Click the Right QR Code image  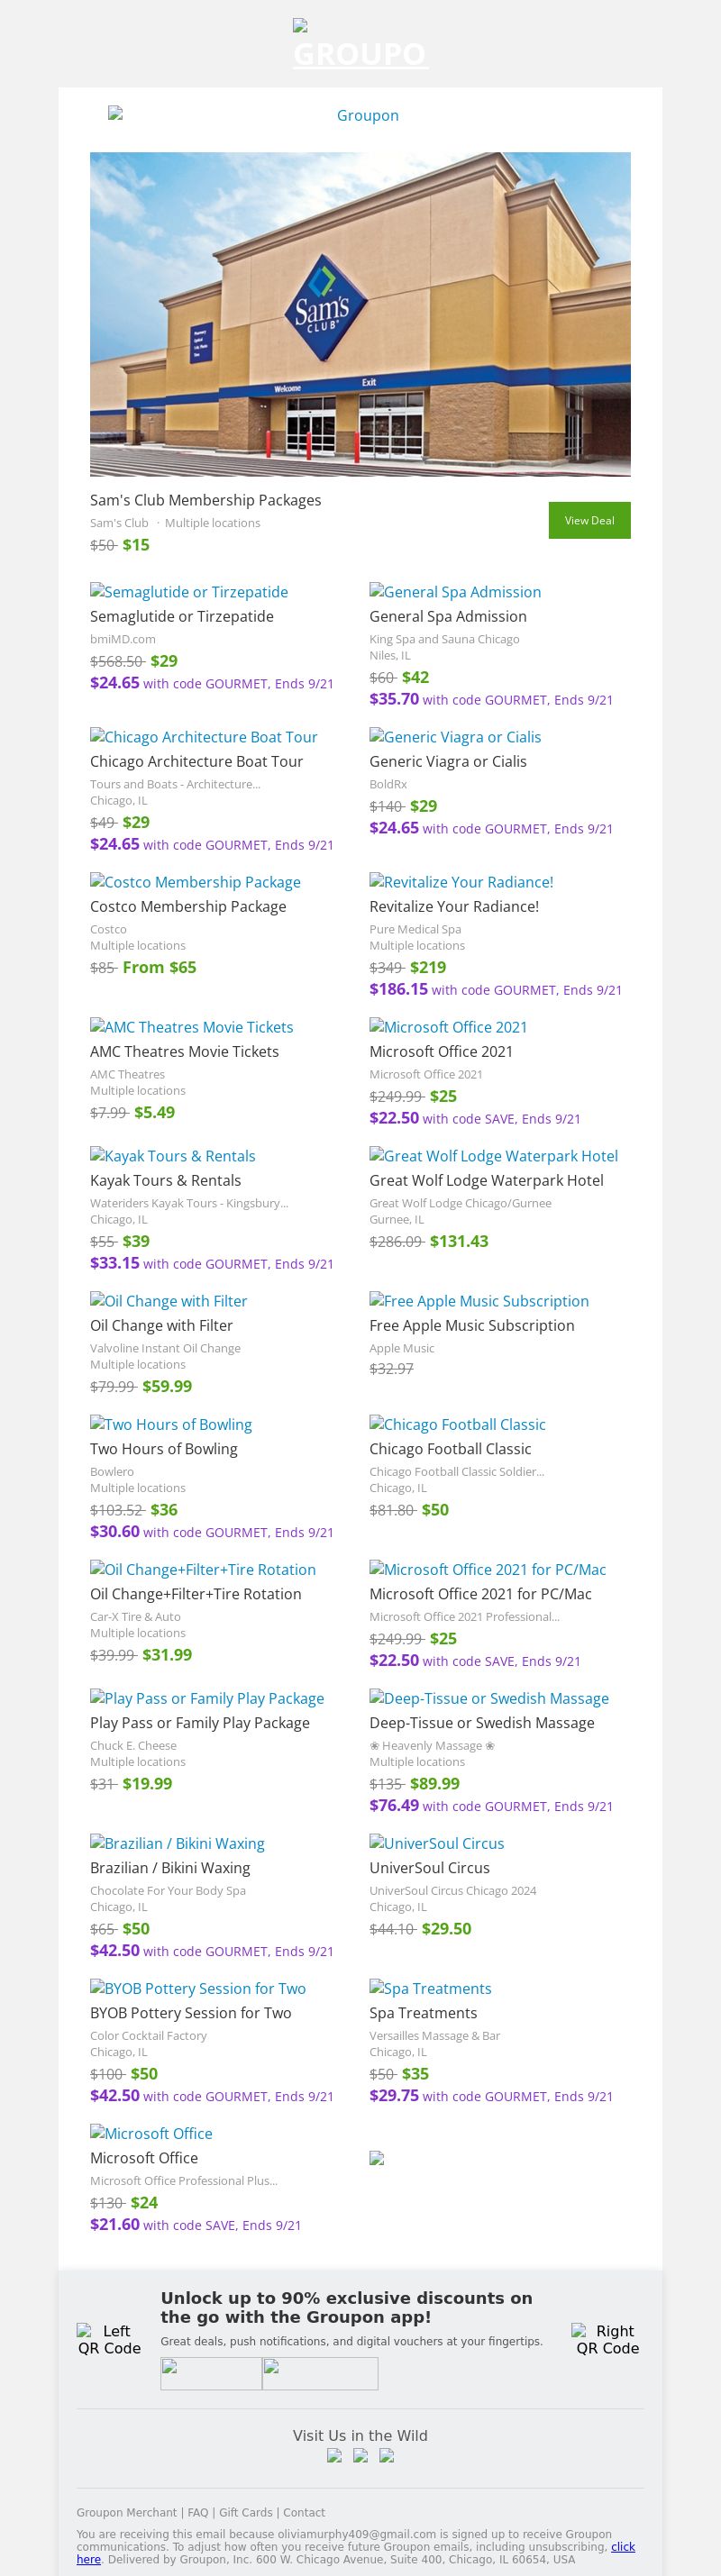point(607,2339)
